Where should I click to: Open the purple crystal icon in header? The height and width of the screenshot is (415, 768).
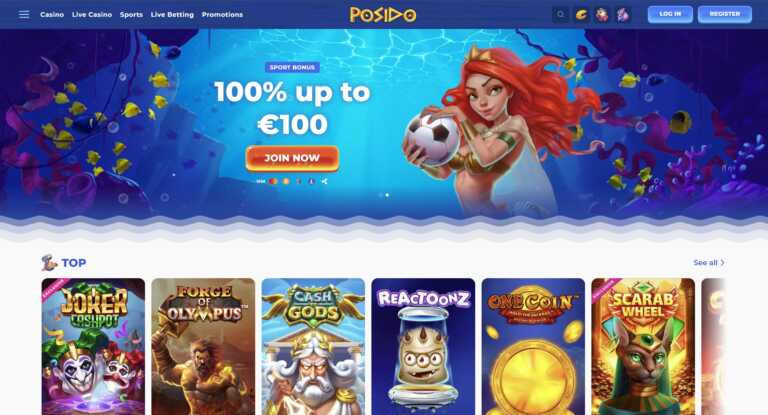coord(623,15)
